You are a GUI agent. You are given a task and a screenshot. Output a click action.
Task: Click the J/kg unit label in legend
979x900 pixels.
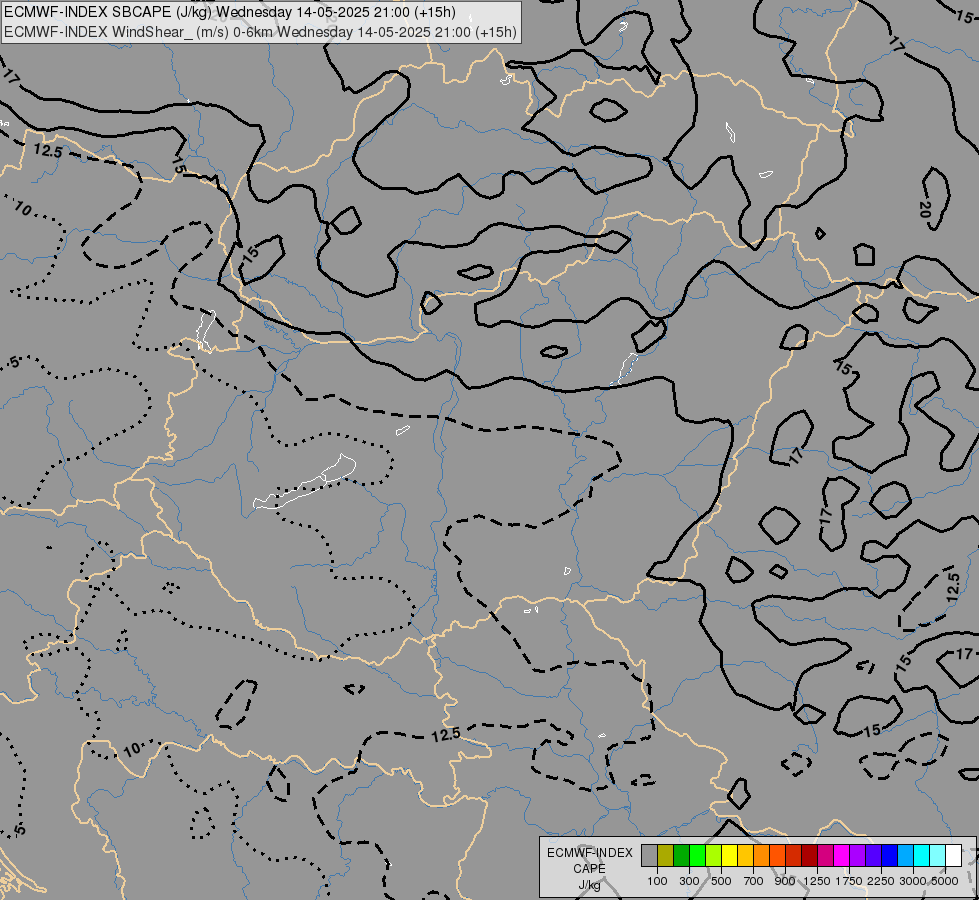(x=589, y=885)
